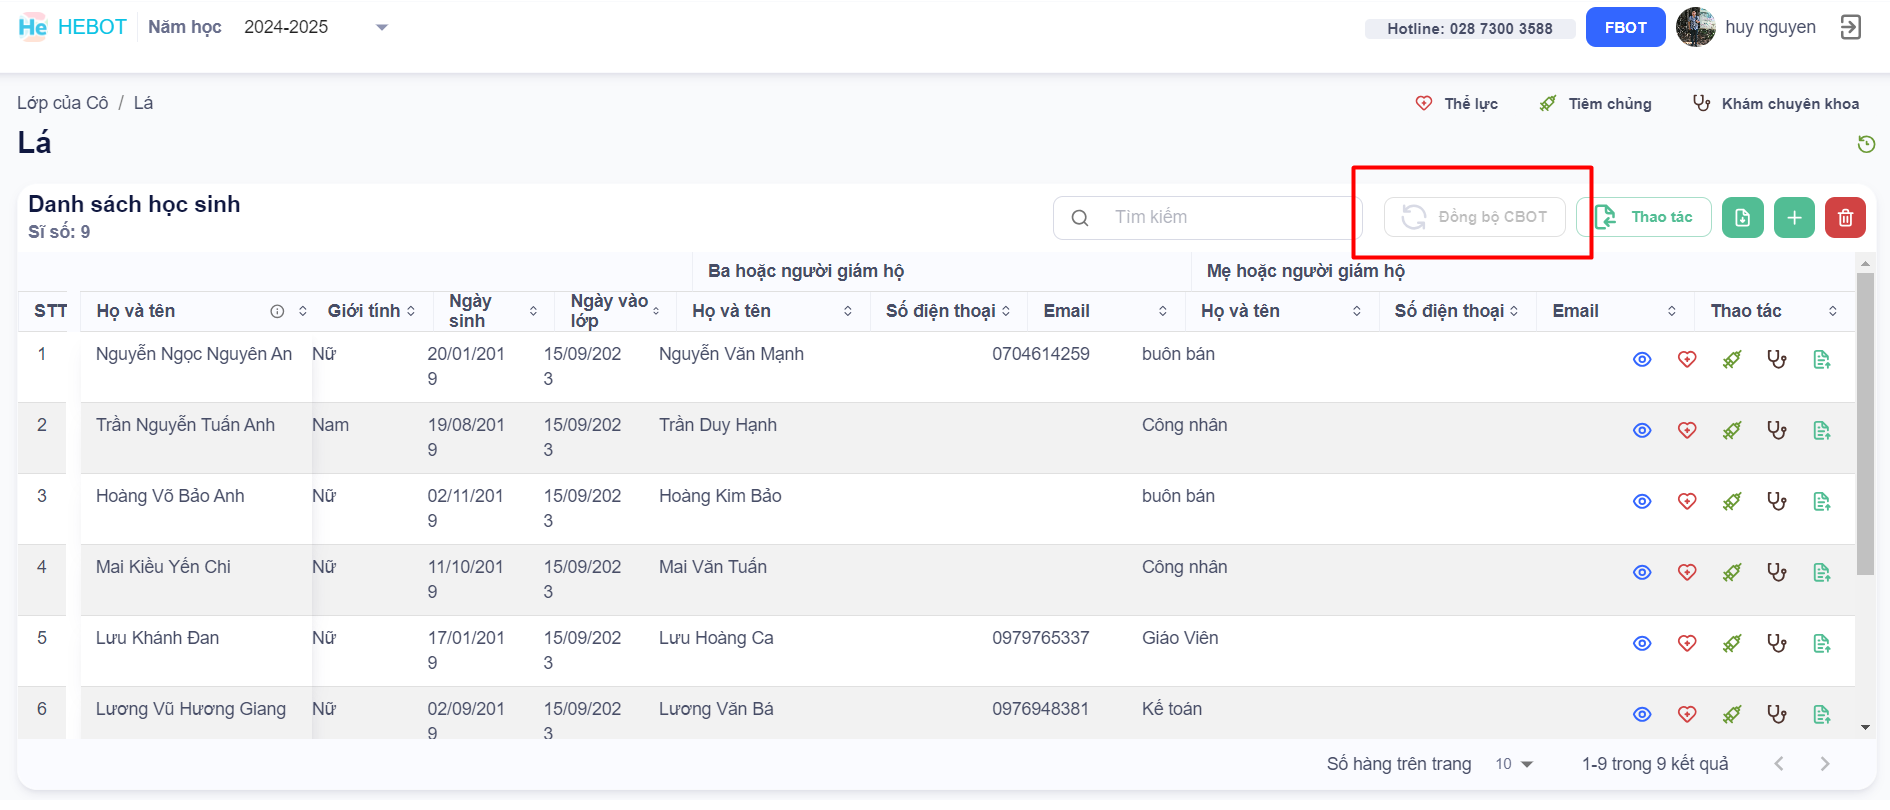Click the red trash delete button
The width and height of the screenshot is (1890, 810).
pyautogui.click(x=1845, y=218)
